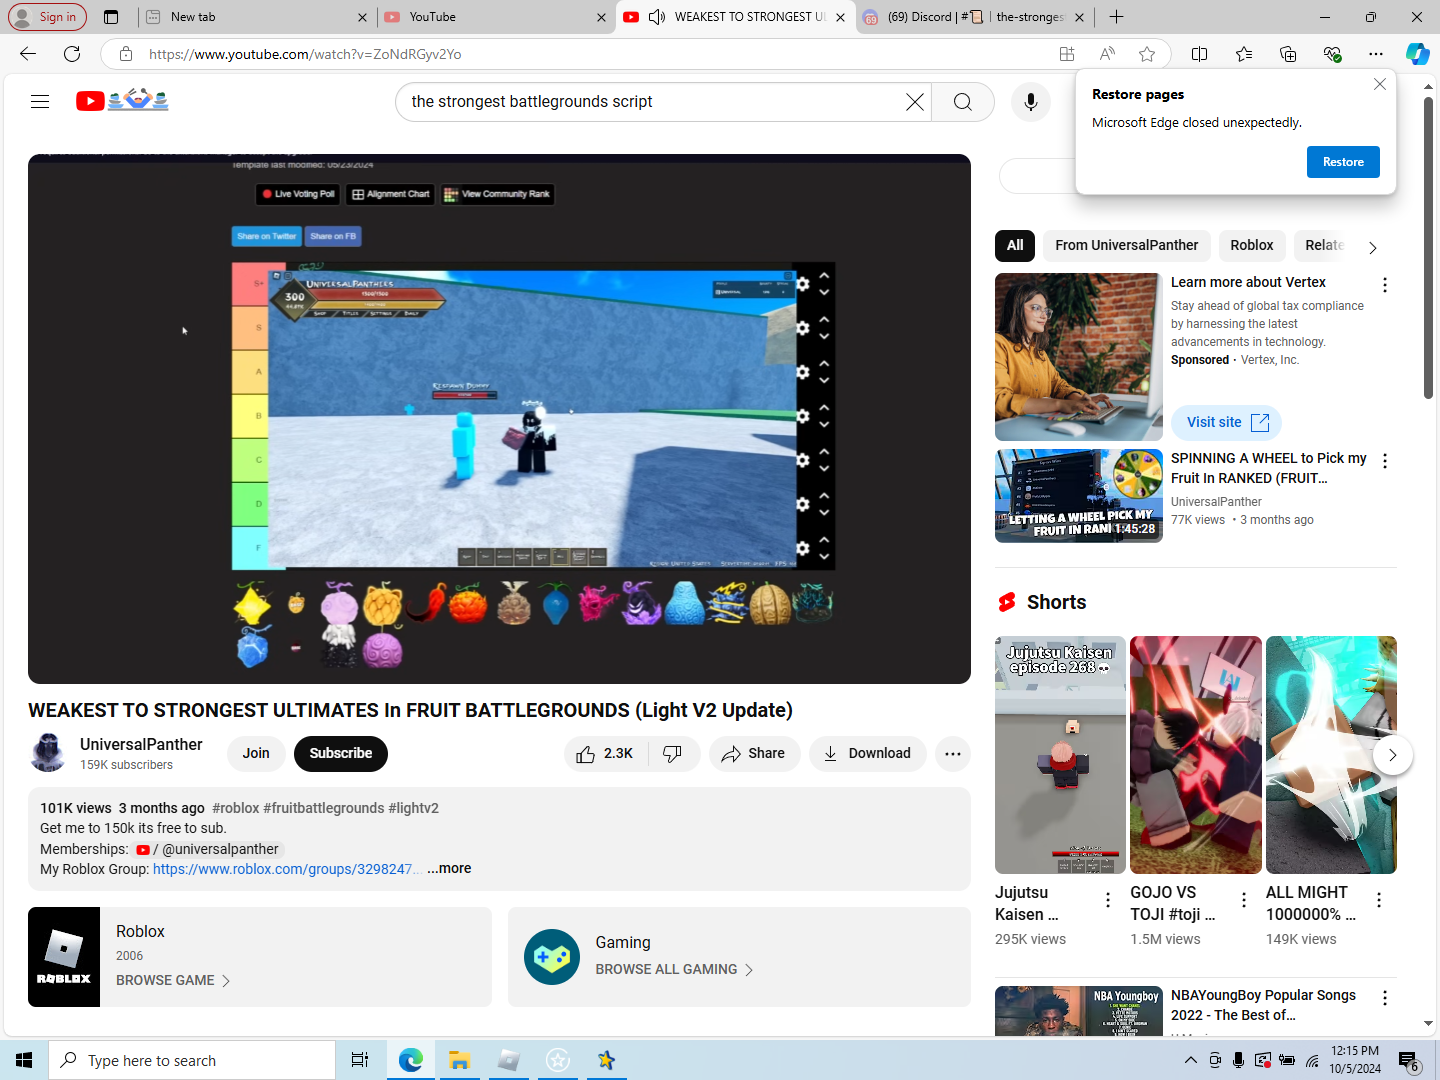This screenshot has width=1440, height=1080.
Task: Join UniversalPanther channel membership
Action: [256, 754]
